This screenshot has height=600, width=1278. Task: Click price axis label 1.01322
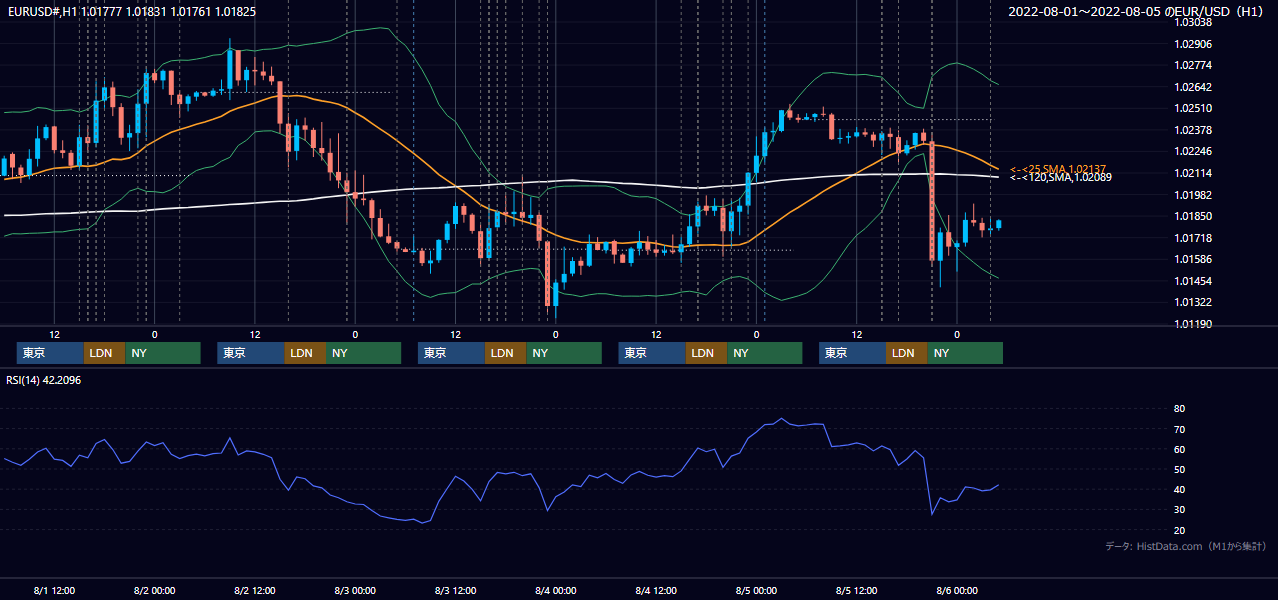pyautogui.click(x=1192, y=302)
